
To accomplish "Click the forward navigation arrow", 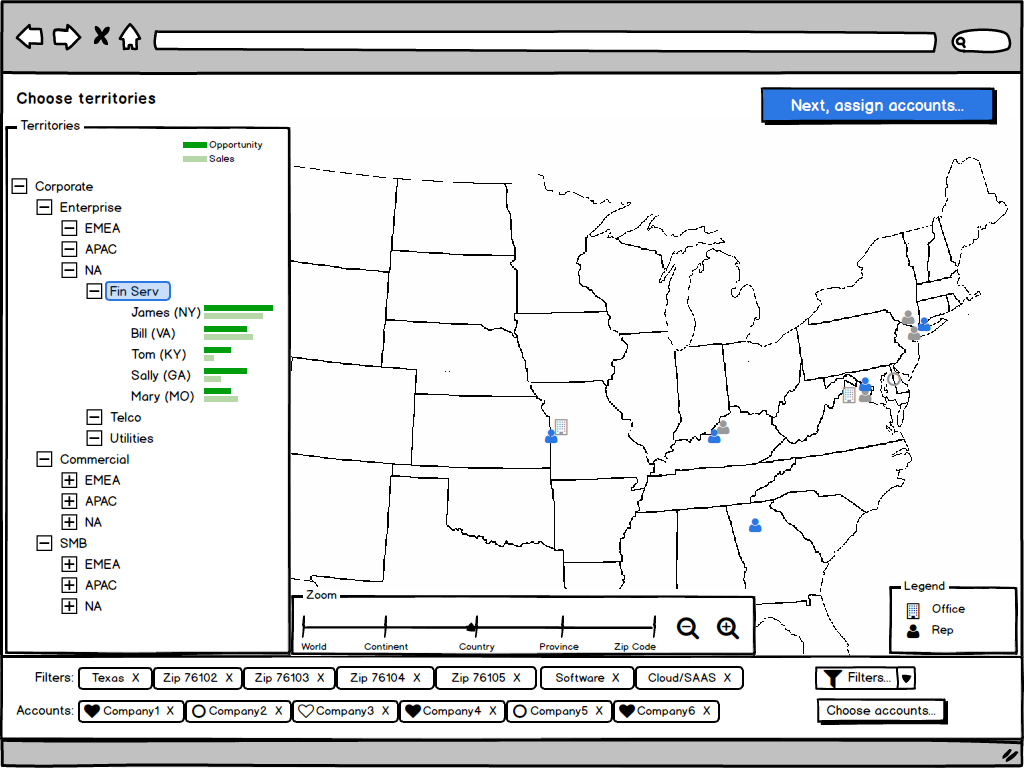I will (x=66, y=36).
